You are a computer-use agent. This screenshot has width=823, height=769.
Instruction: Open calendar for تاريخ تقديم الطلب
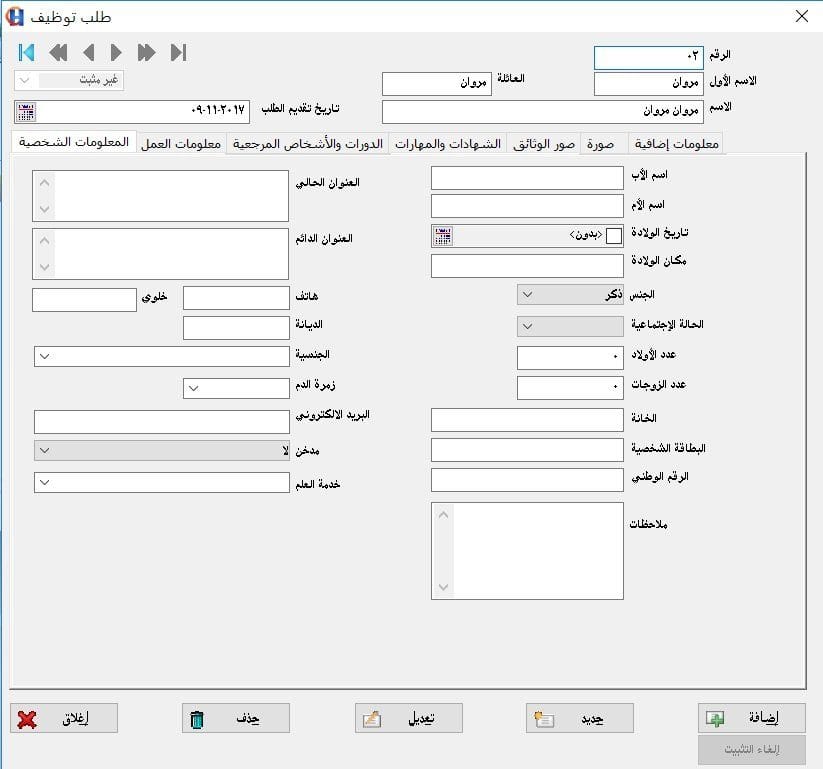coord(26,112)
